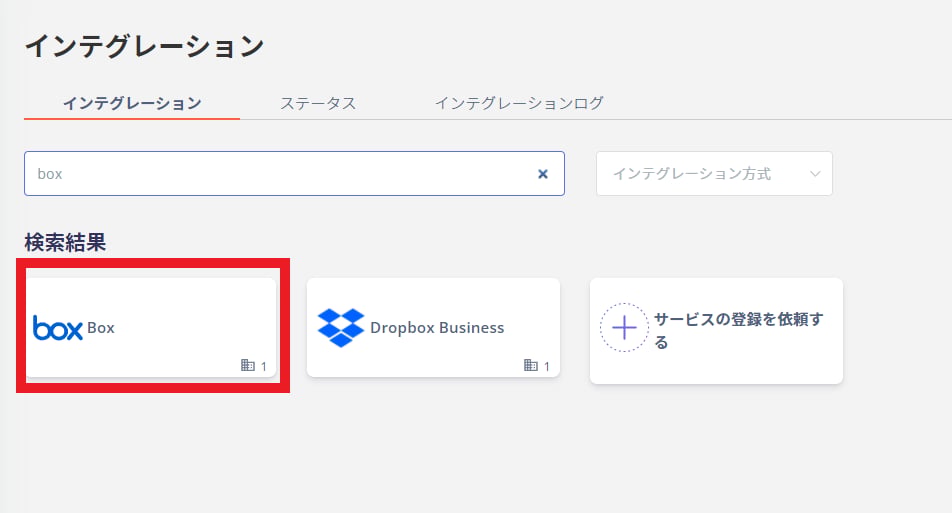Switch to the インテグレーションログ tab
Screen dimensions: 952x513
[x=519, y=103]
